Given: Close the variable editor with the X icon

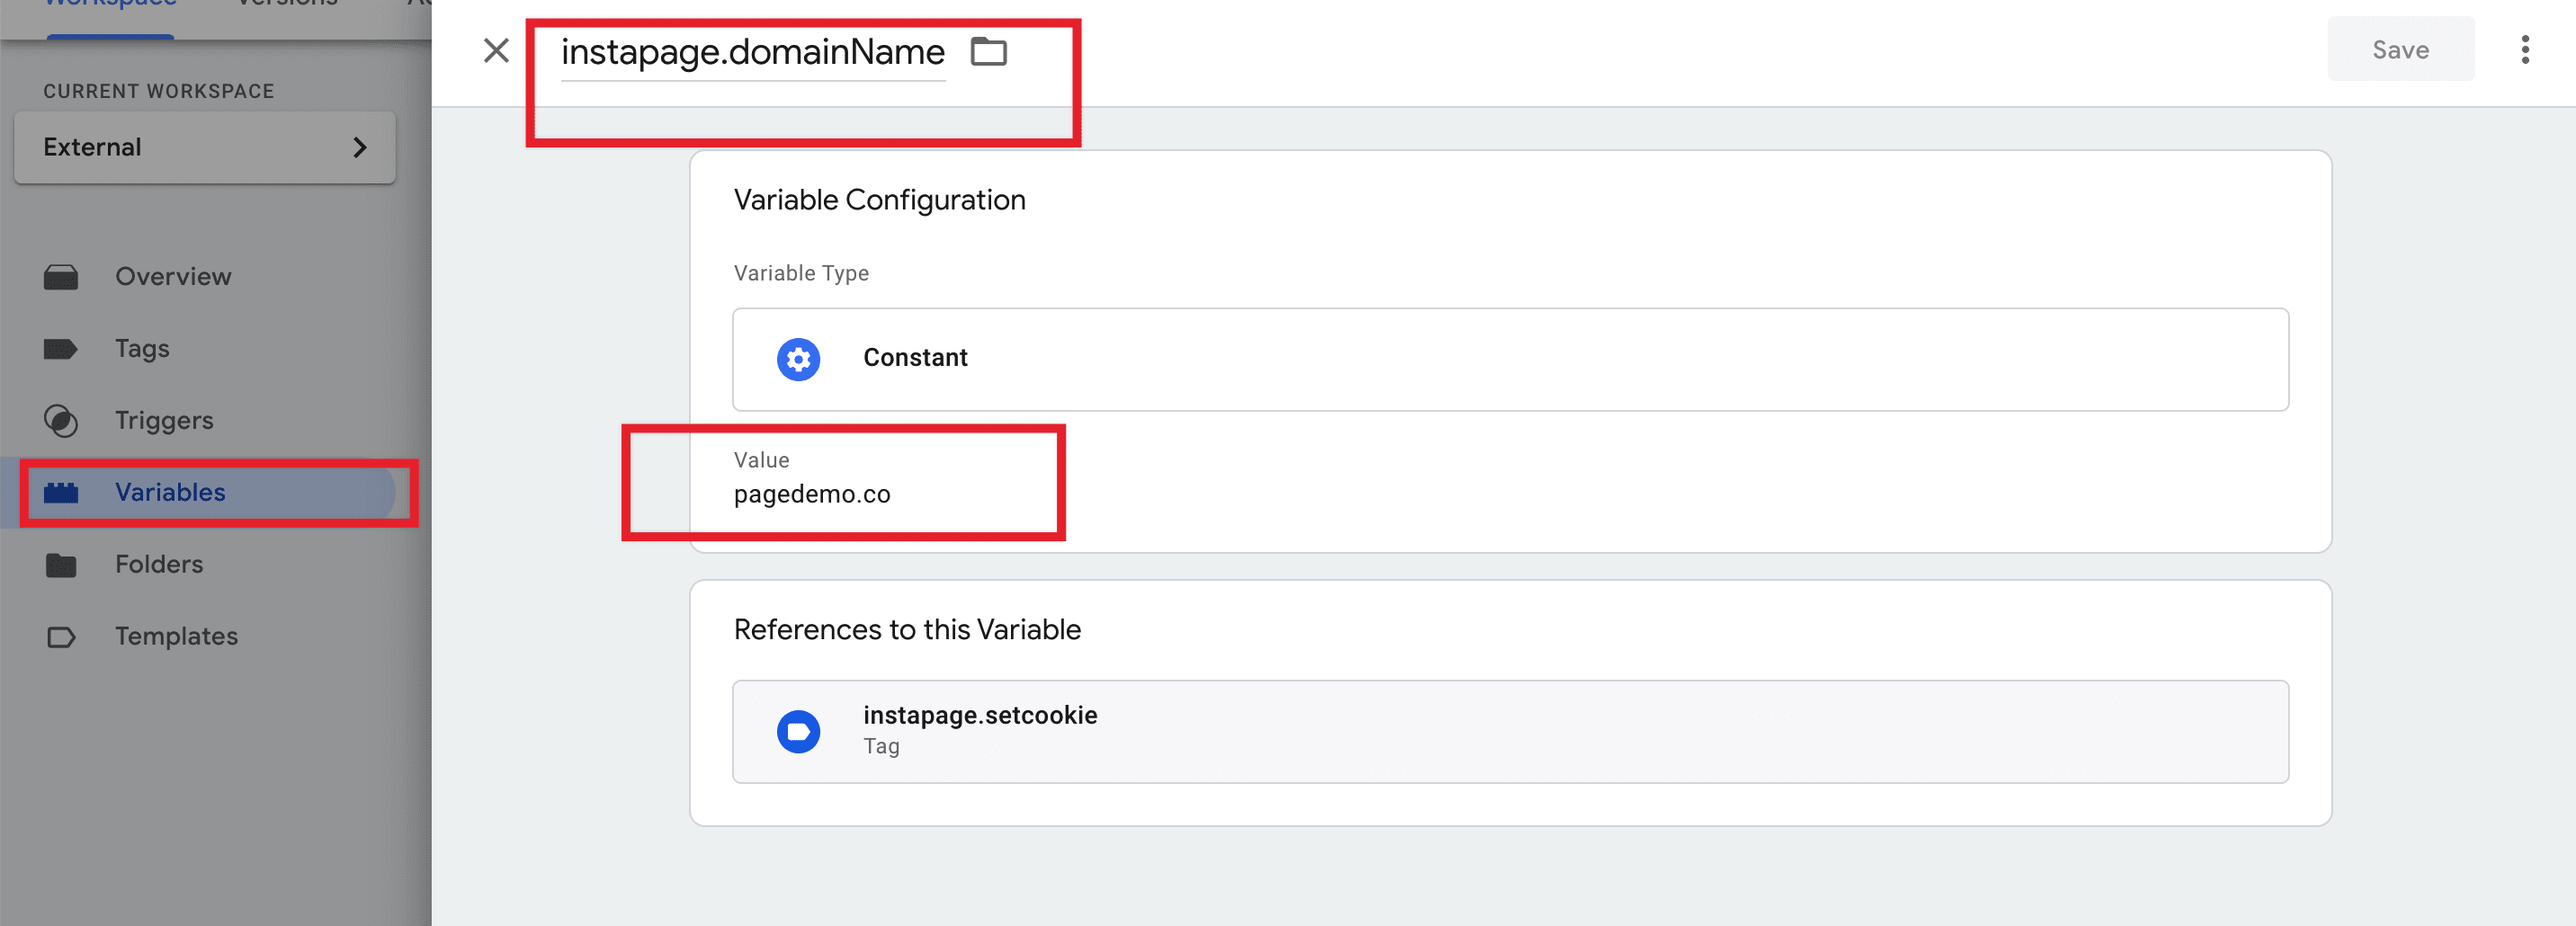Looking at the screenshot, I should [496, 50].
